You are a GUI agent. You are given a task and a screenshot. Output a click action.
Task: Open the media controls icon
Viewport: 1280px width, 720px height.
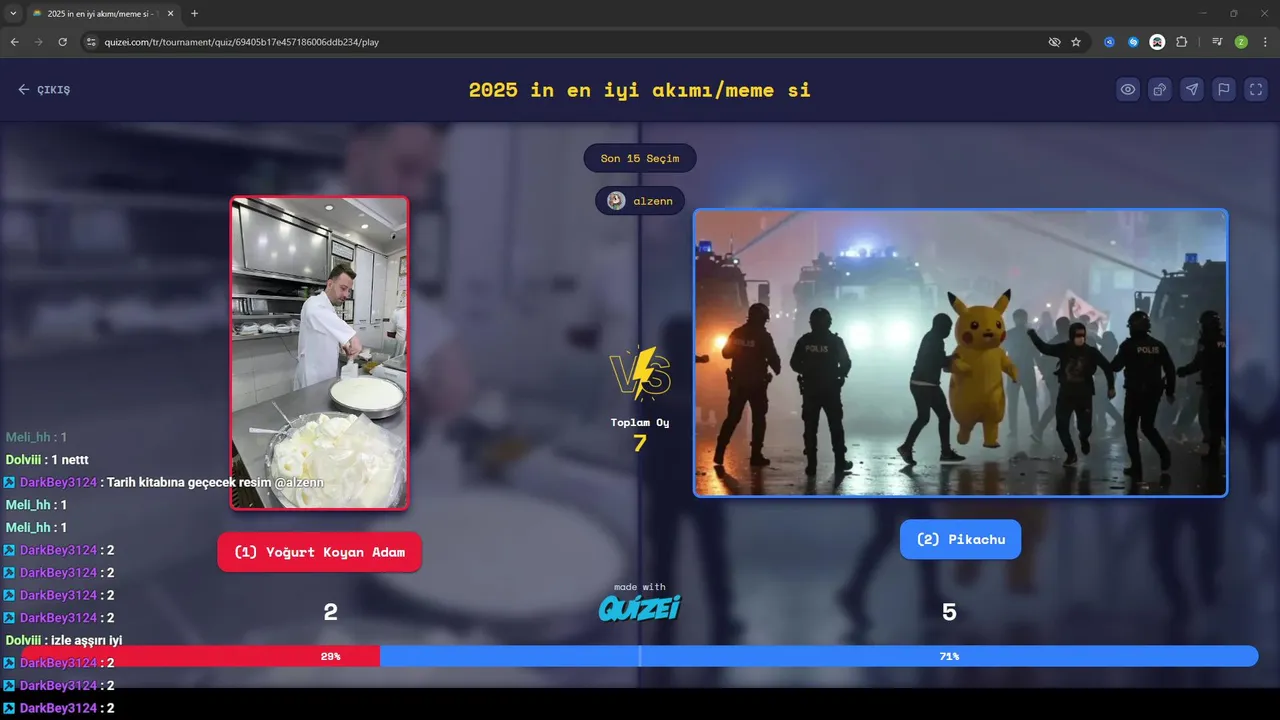[x=1217, y=42]
